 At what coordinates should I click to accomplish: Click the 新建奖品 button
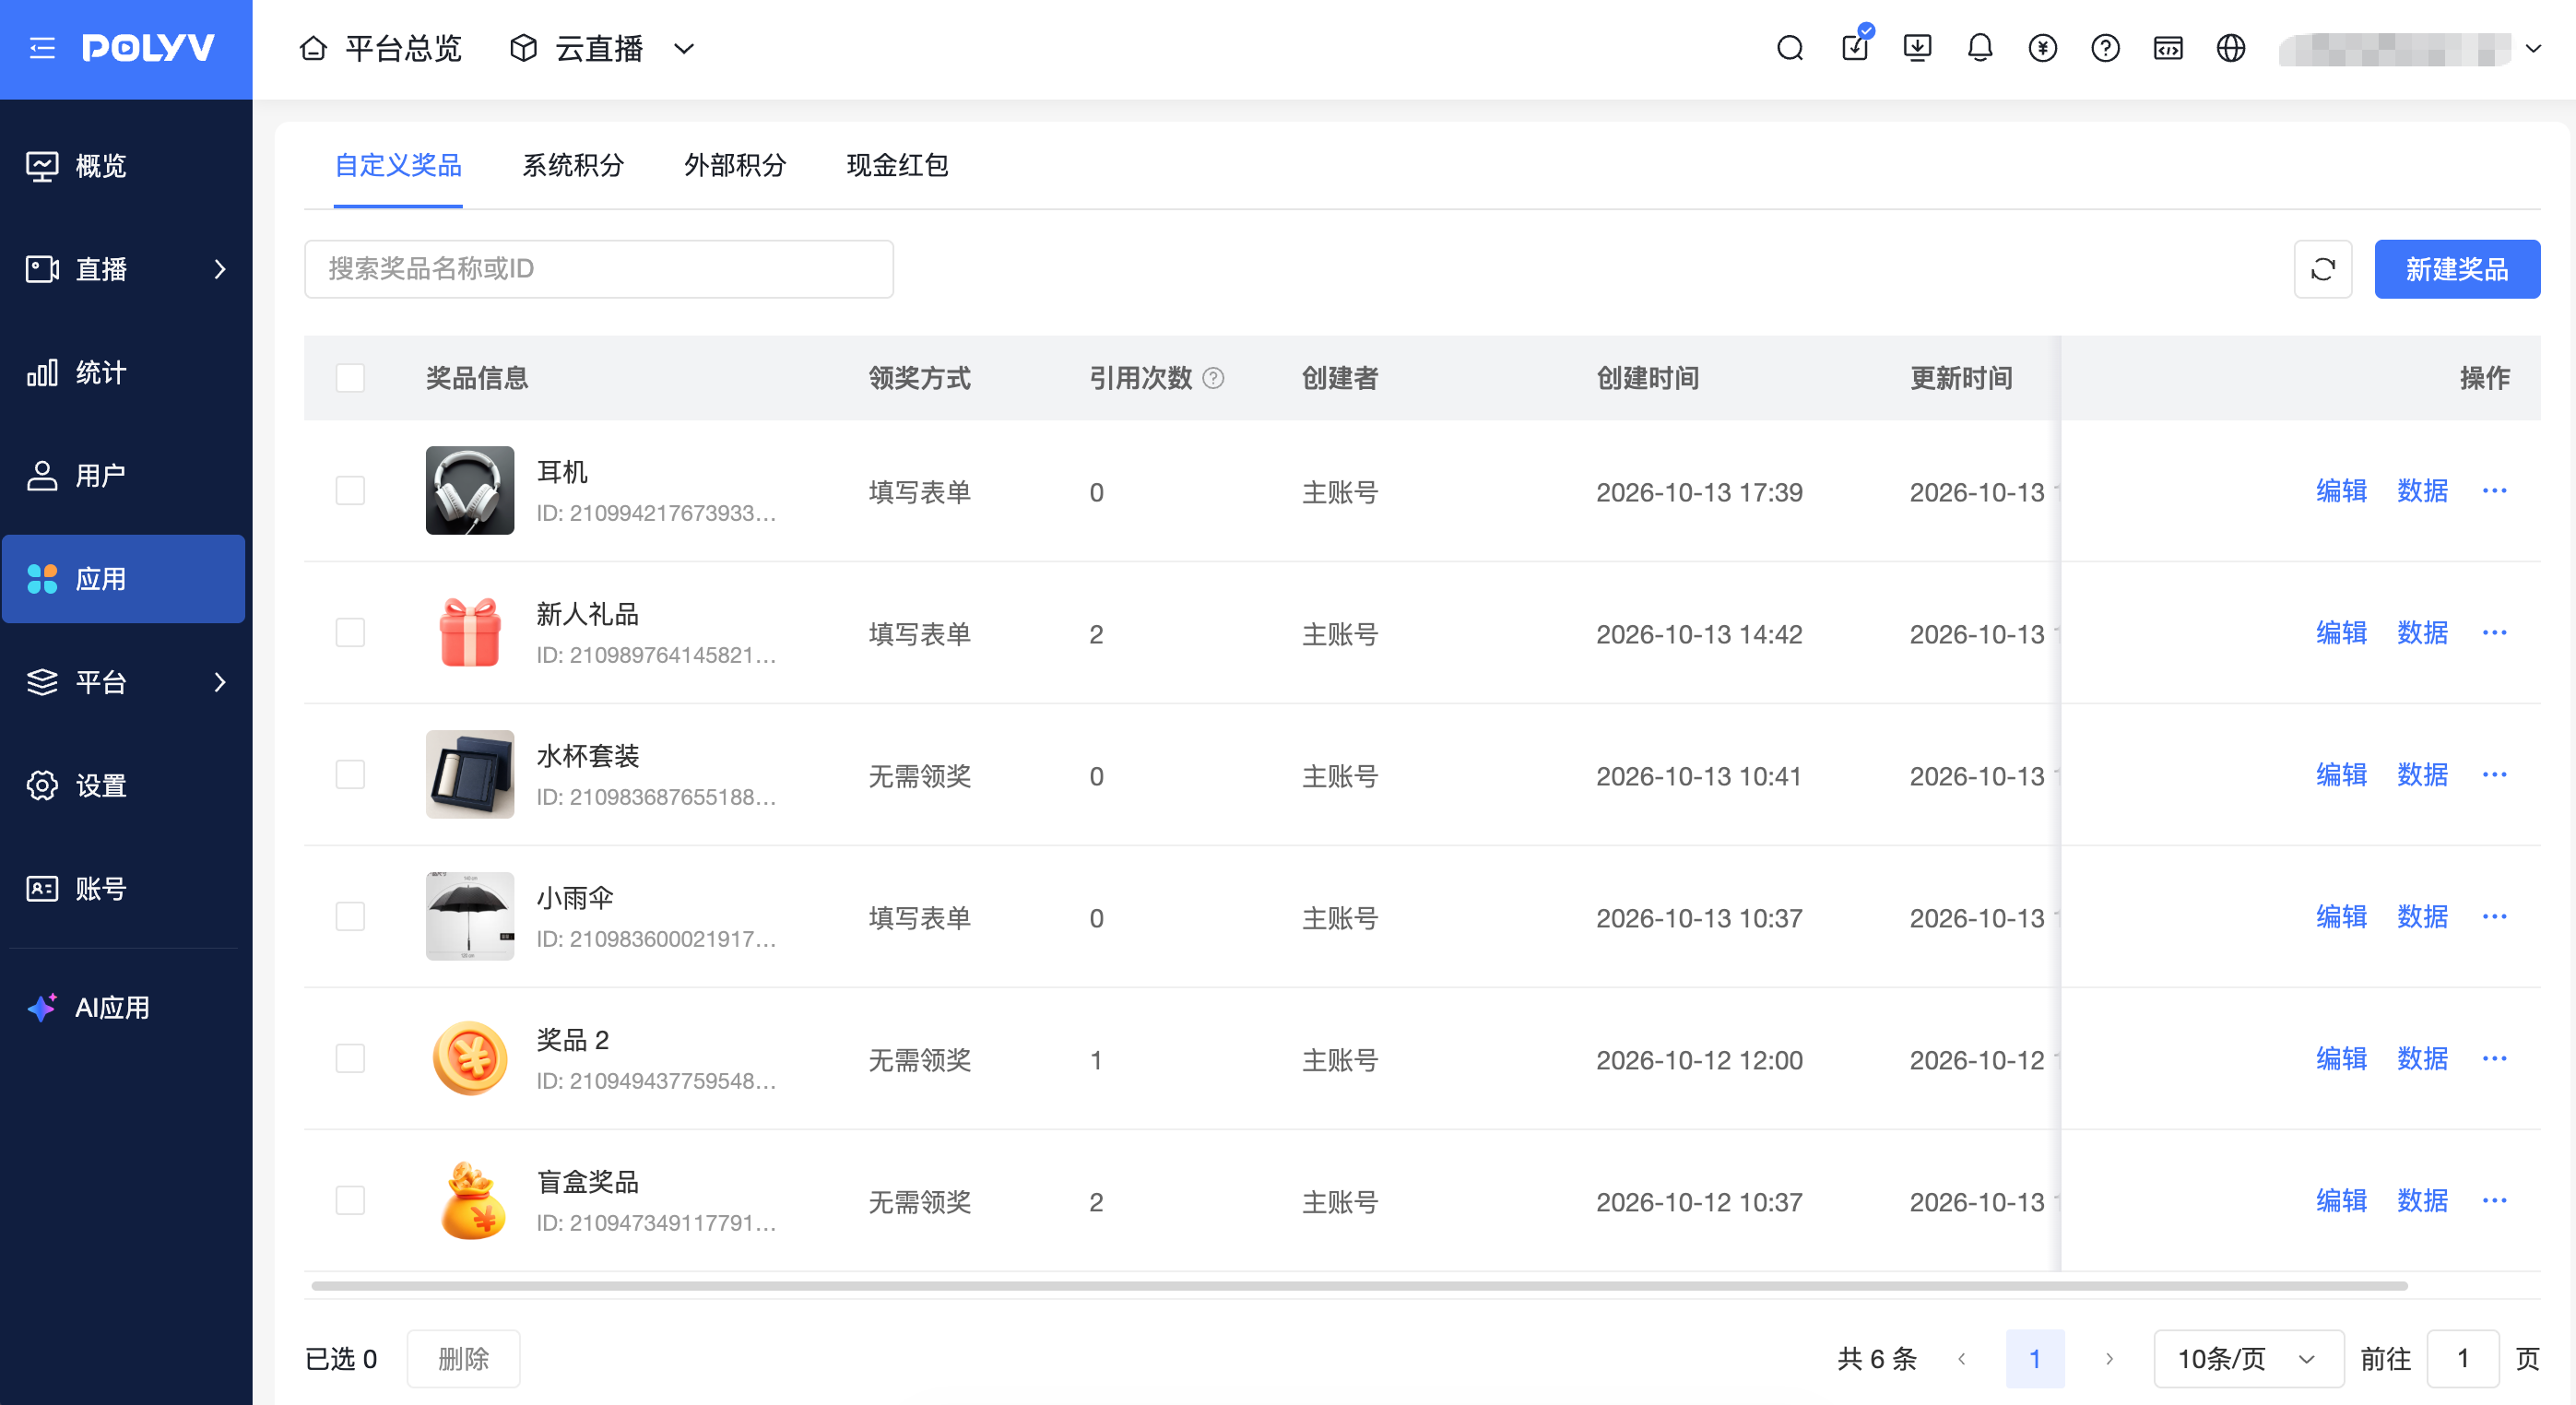click(2457, 269)
